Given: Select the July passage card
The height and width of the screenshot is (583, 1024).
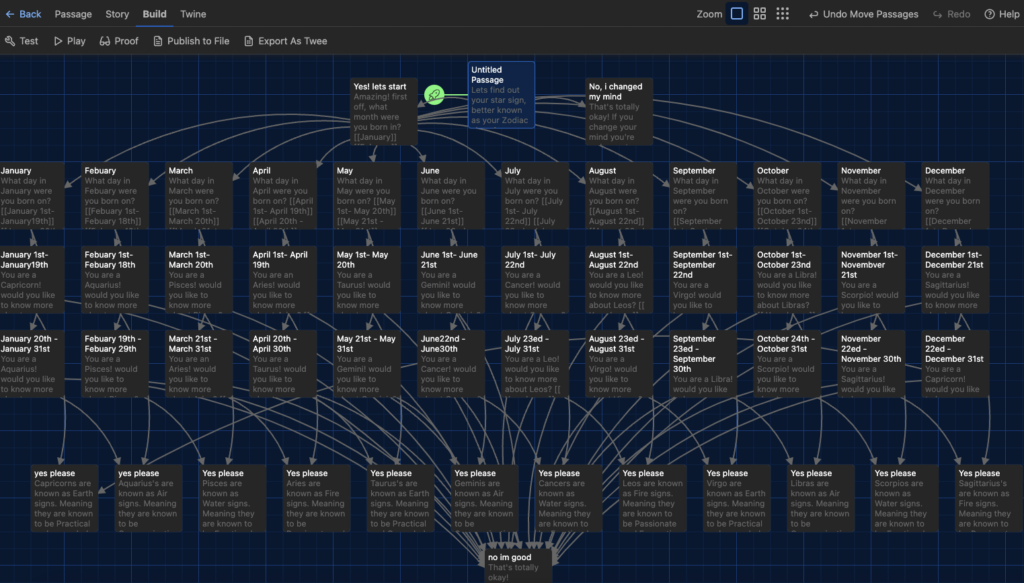Looking at the screenshot, I should [x=536, y=196].
